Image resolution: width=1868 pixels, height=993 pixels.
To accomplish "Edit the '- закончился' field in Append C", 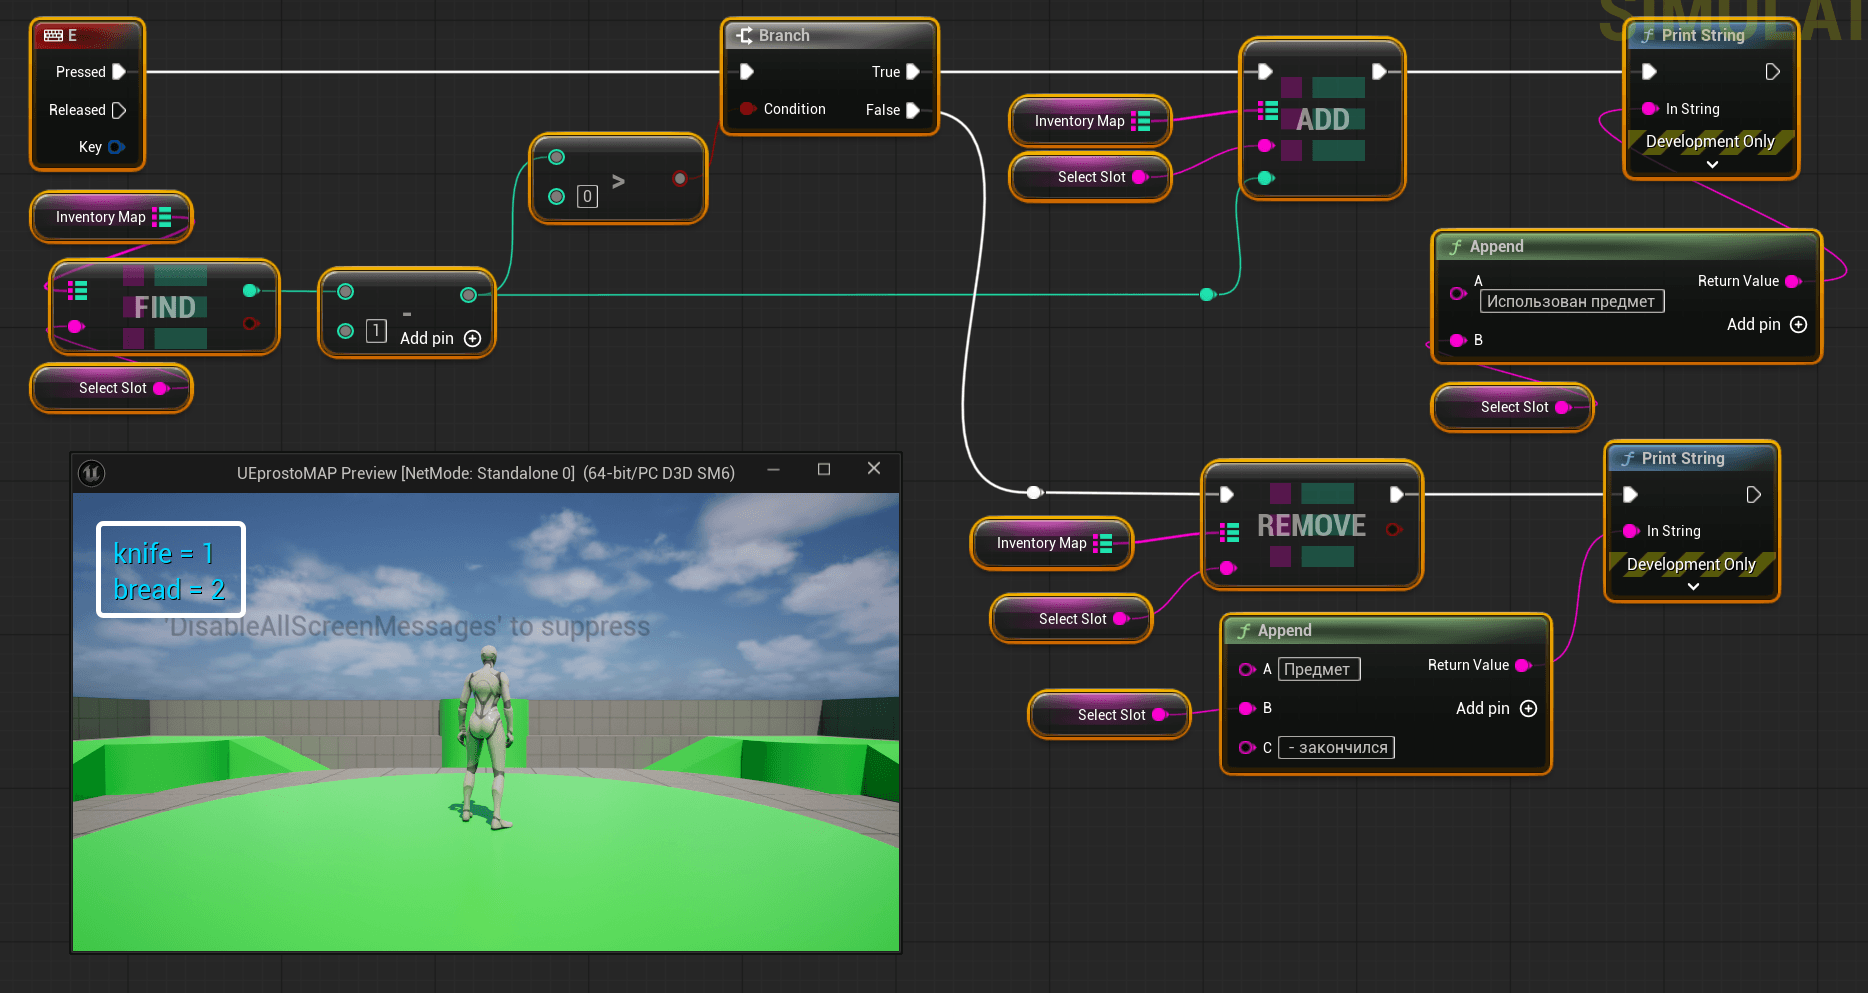I will click(1336, 748).
